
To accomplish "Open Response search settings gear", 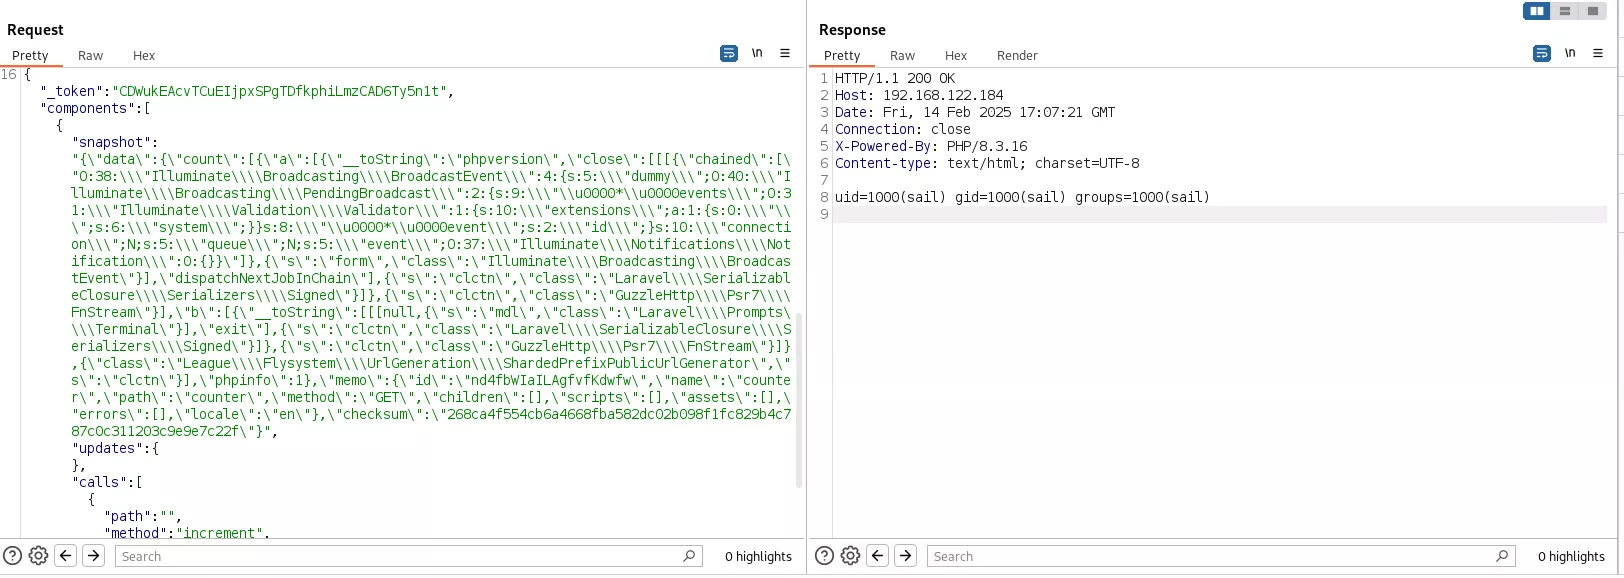I will 851,556.
